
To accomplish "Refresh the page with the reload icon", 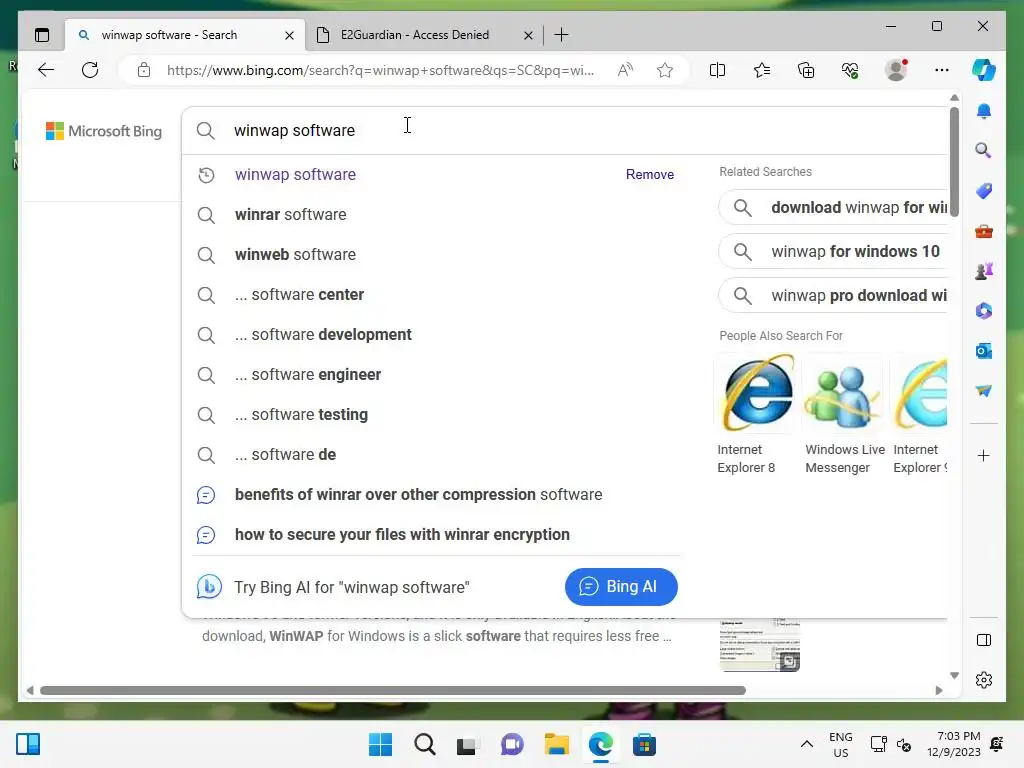I will (x=90, y=70).
